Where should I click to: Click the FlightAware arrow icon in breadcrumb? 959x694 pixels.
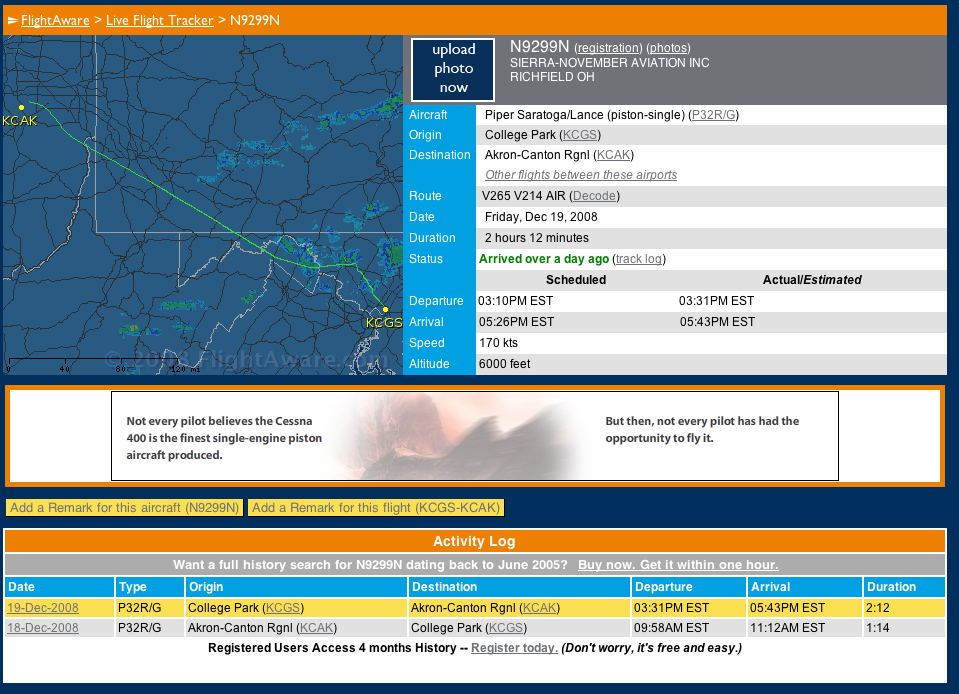(x=12, y=21)
